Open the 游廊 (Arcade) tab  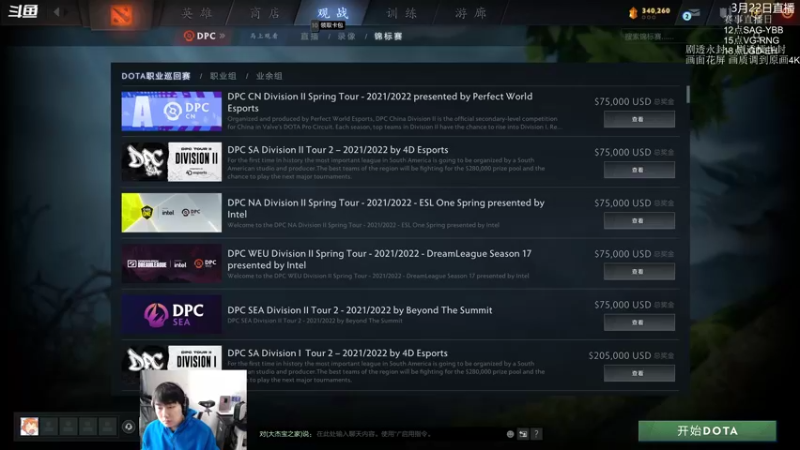470,13
